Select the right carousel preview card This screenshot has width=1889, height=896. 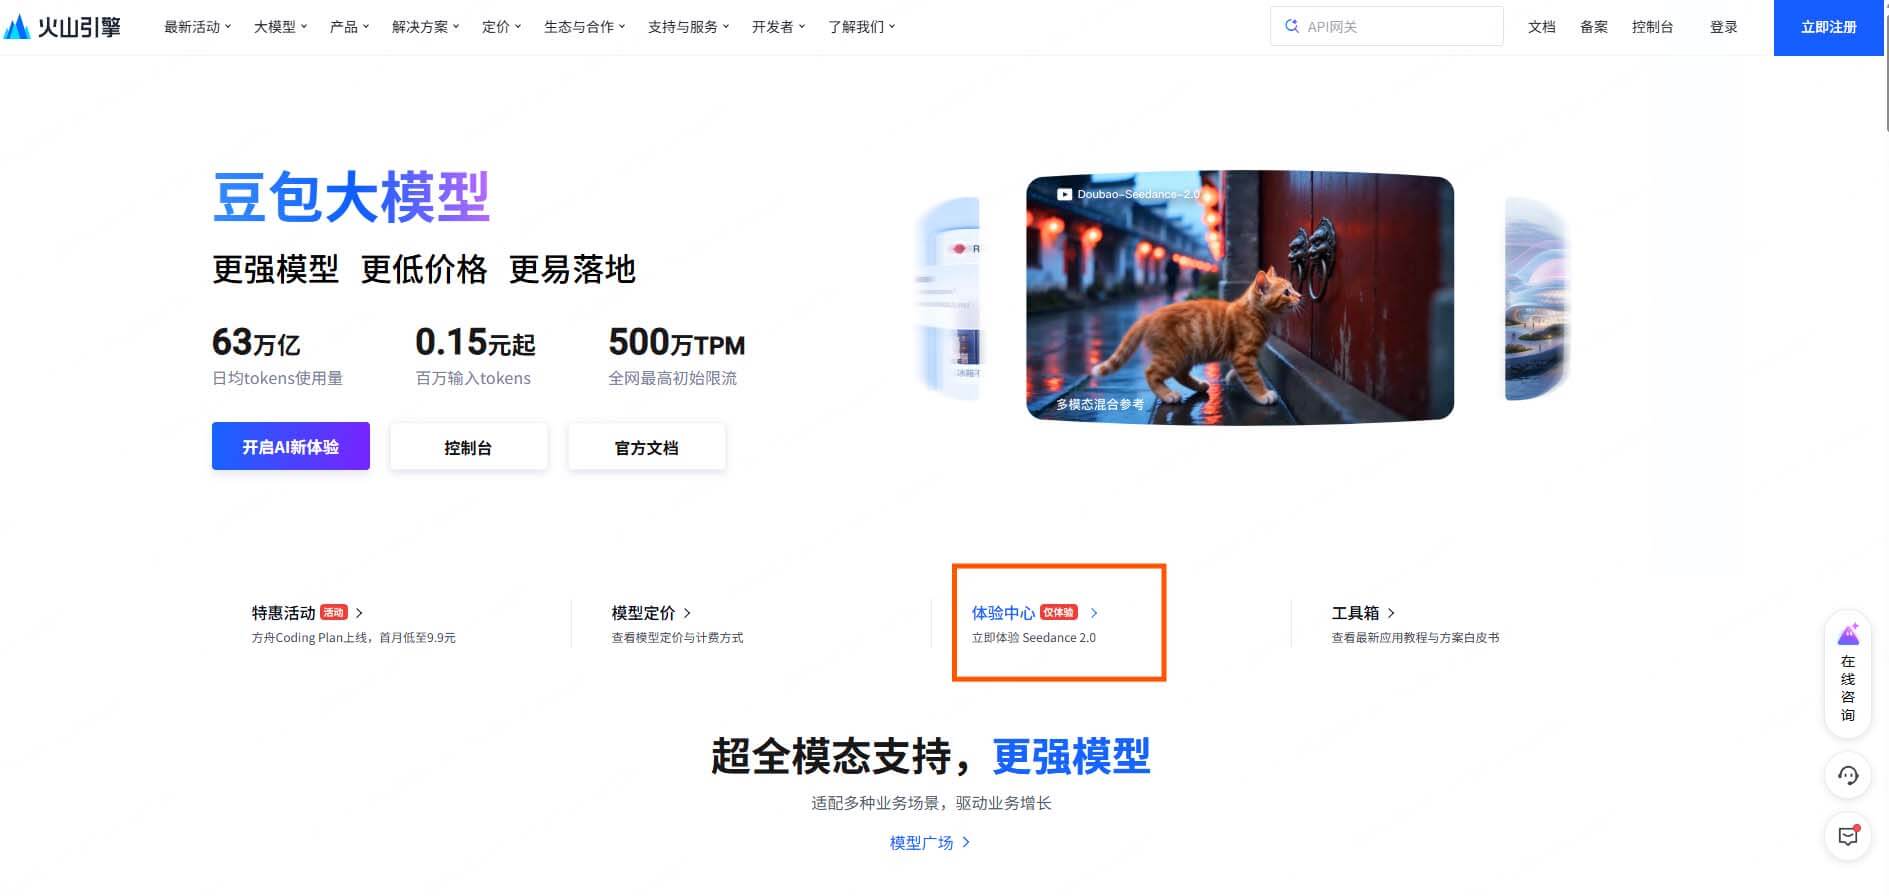1537,298
